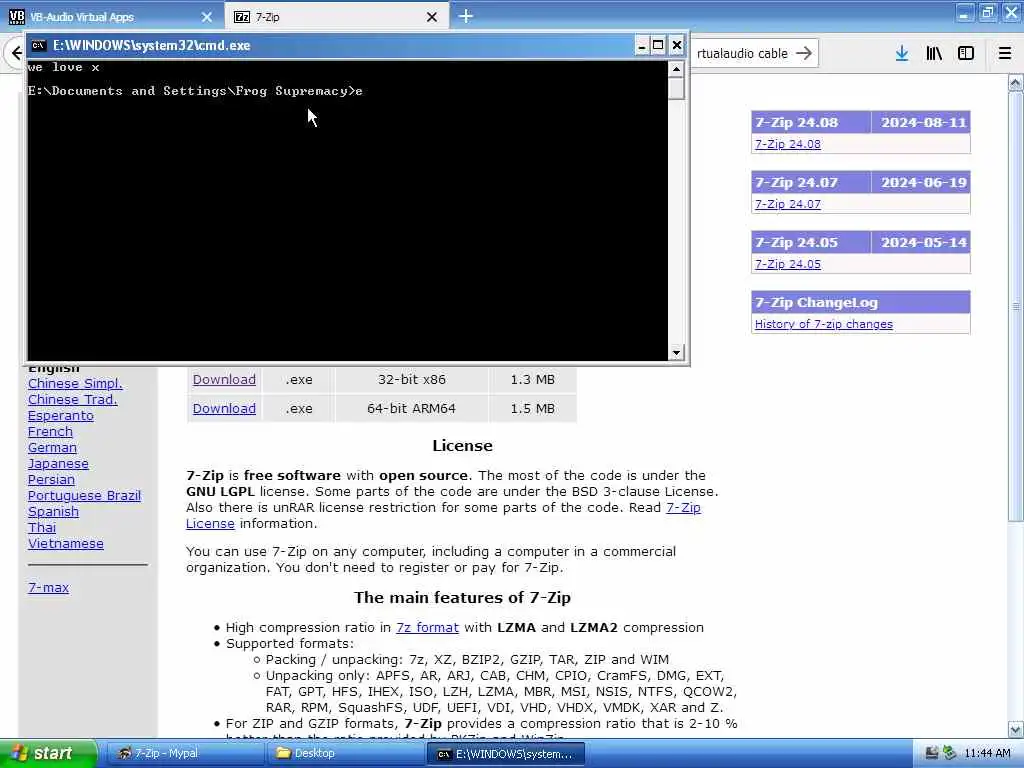Image resolution: width=1024 pixels, height=768 pixels.
Task: Click the 1.3 MB size cell
Action: click(532, 379)
